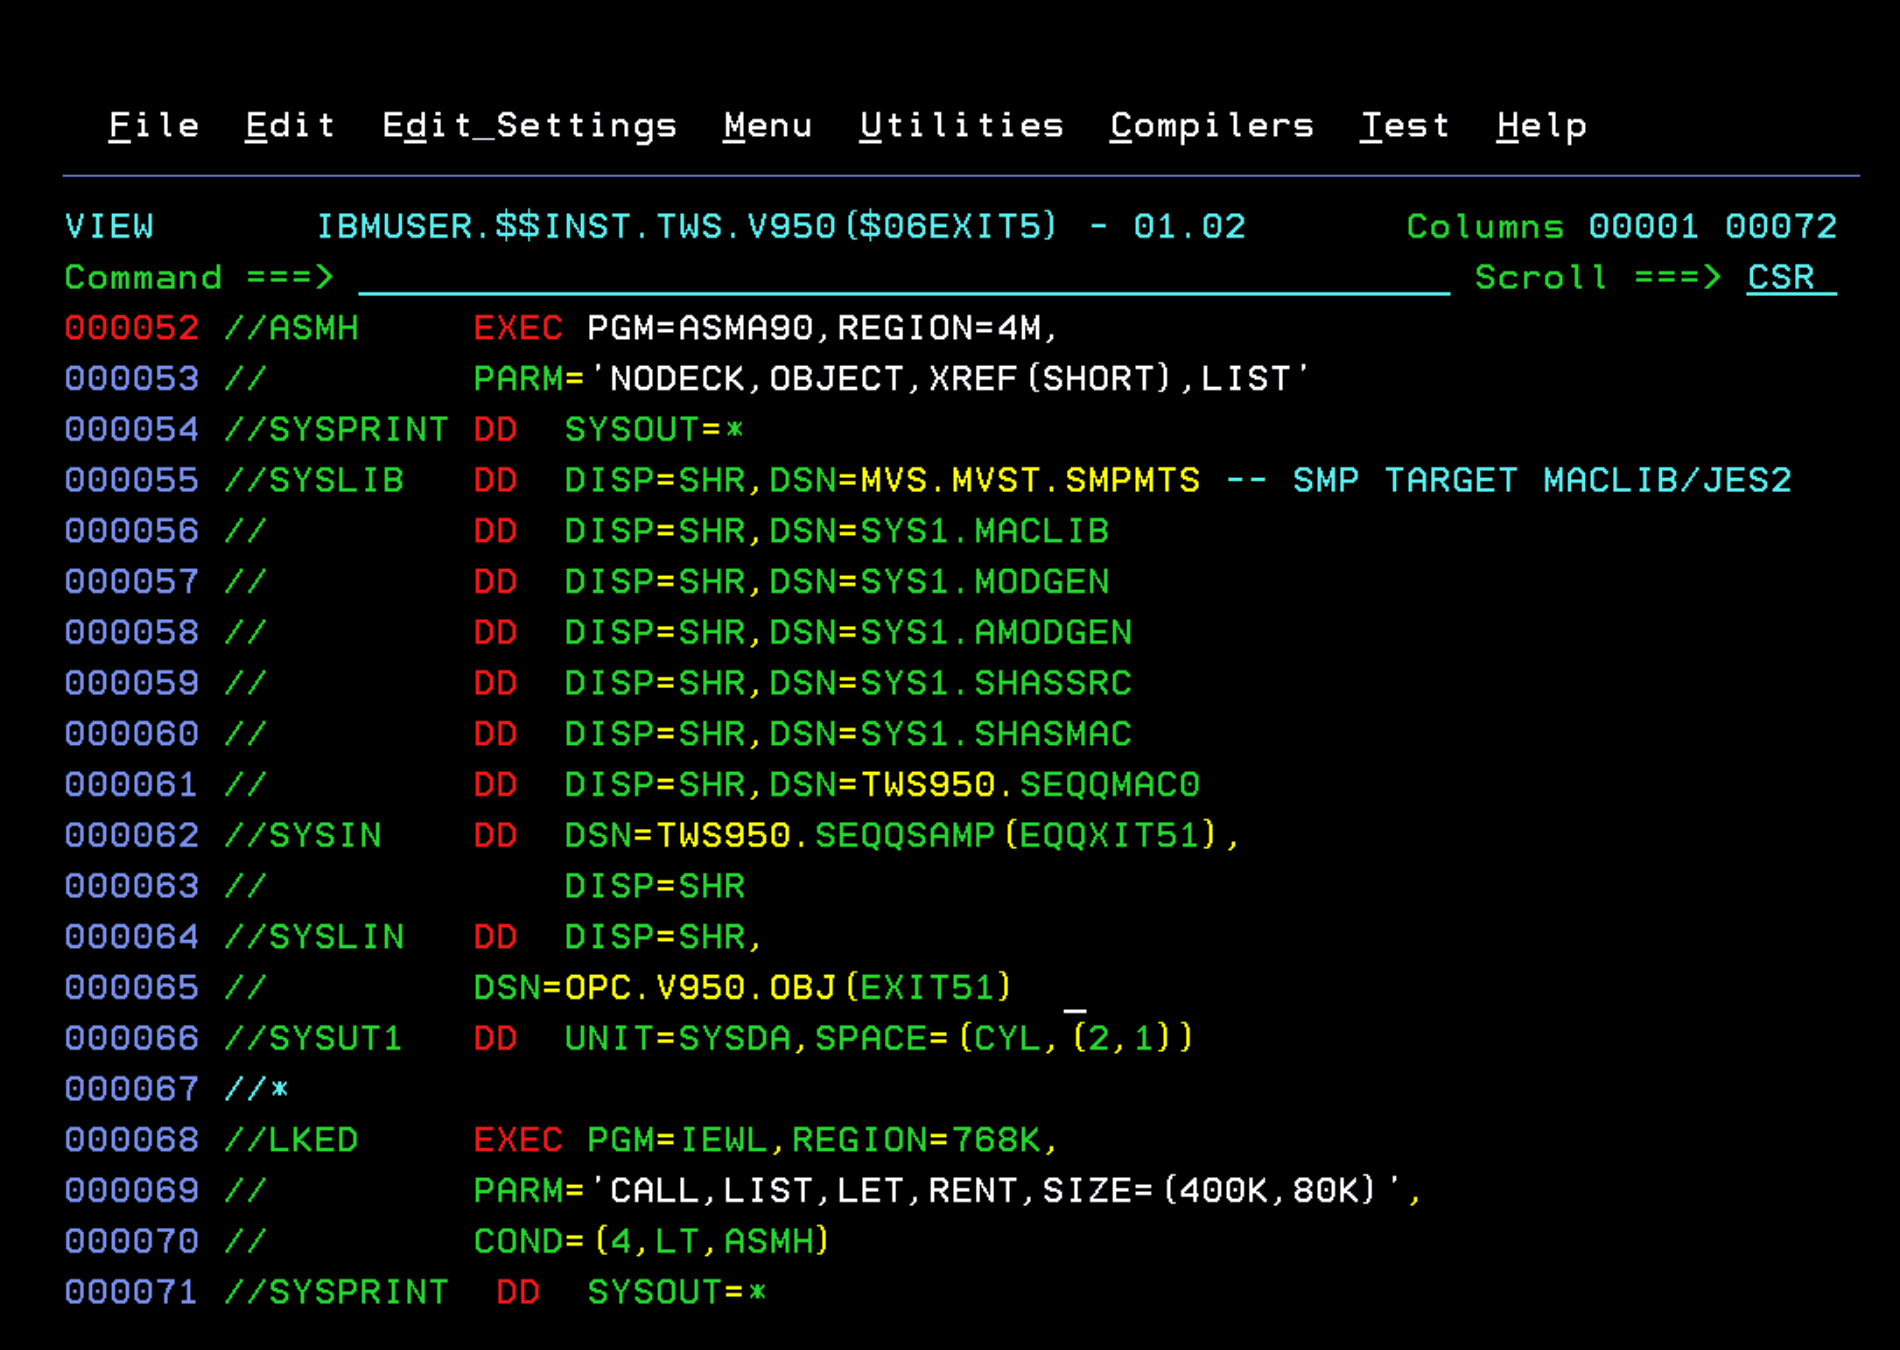Open the Help menu
The width and height of the screenshot is (1900, 1350).
(x=1542, y=125)
